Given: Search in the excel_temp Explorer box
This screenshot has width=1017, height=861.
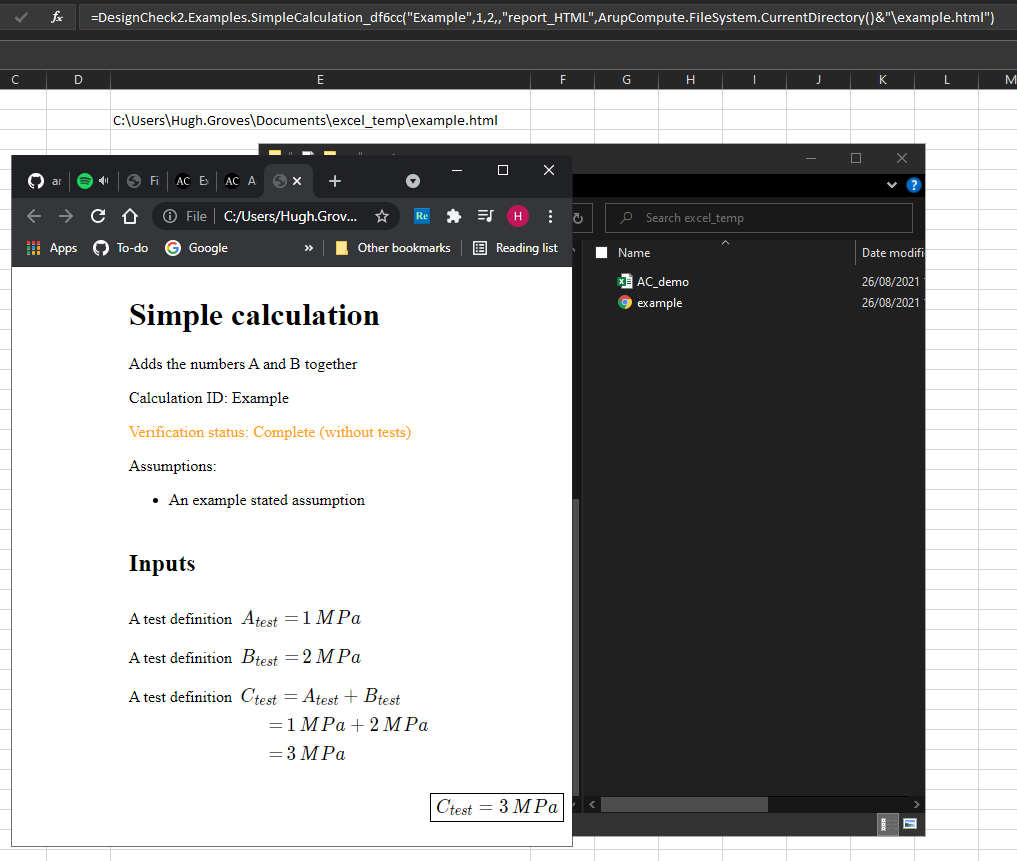Looking at the screenshot, I should point(759,218).
